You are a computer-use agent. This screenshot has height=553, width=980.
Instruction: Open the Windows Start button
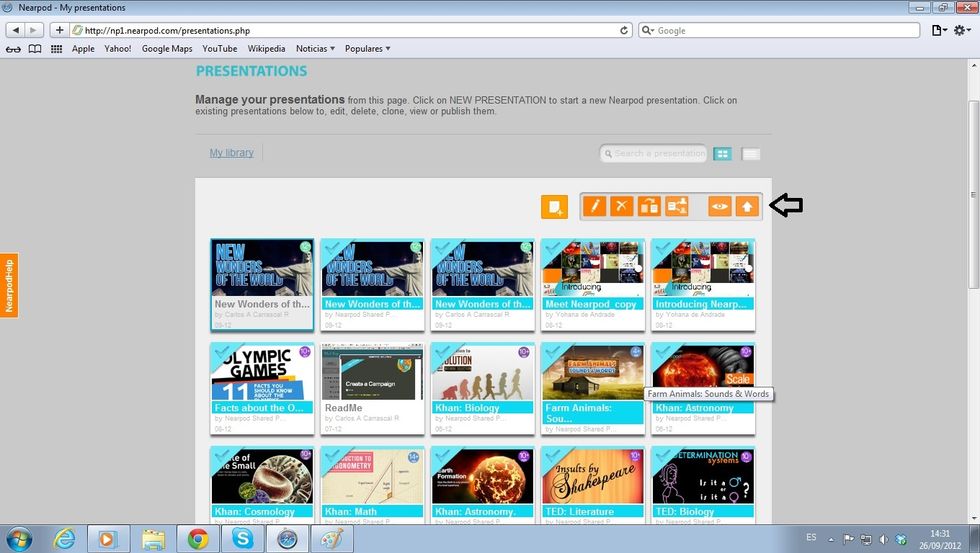tap(19, 538)
